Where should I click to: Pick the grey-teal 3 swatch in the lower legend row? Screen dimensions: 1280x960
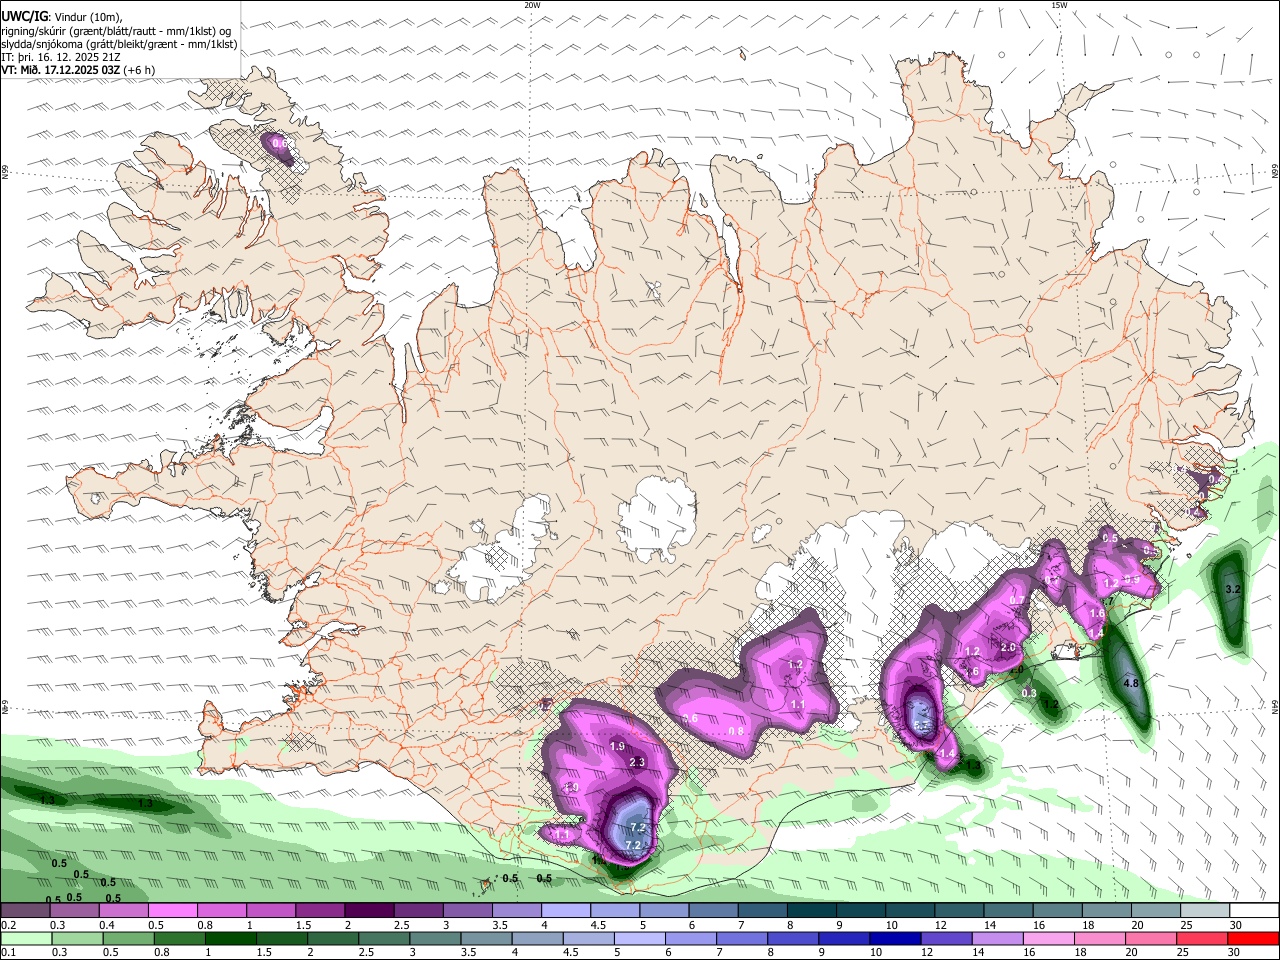coord(435,938)
